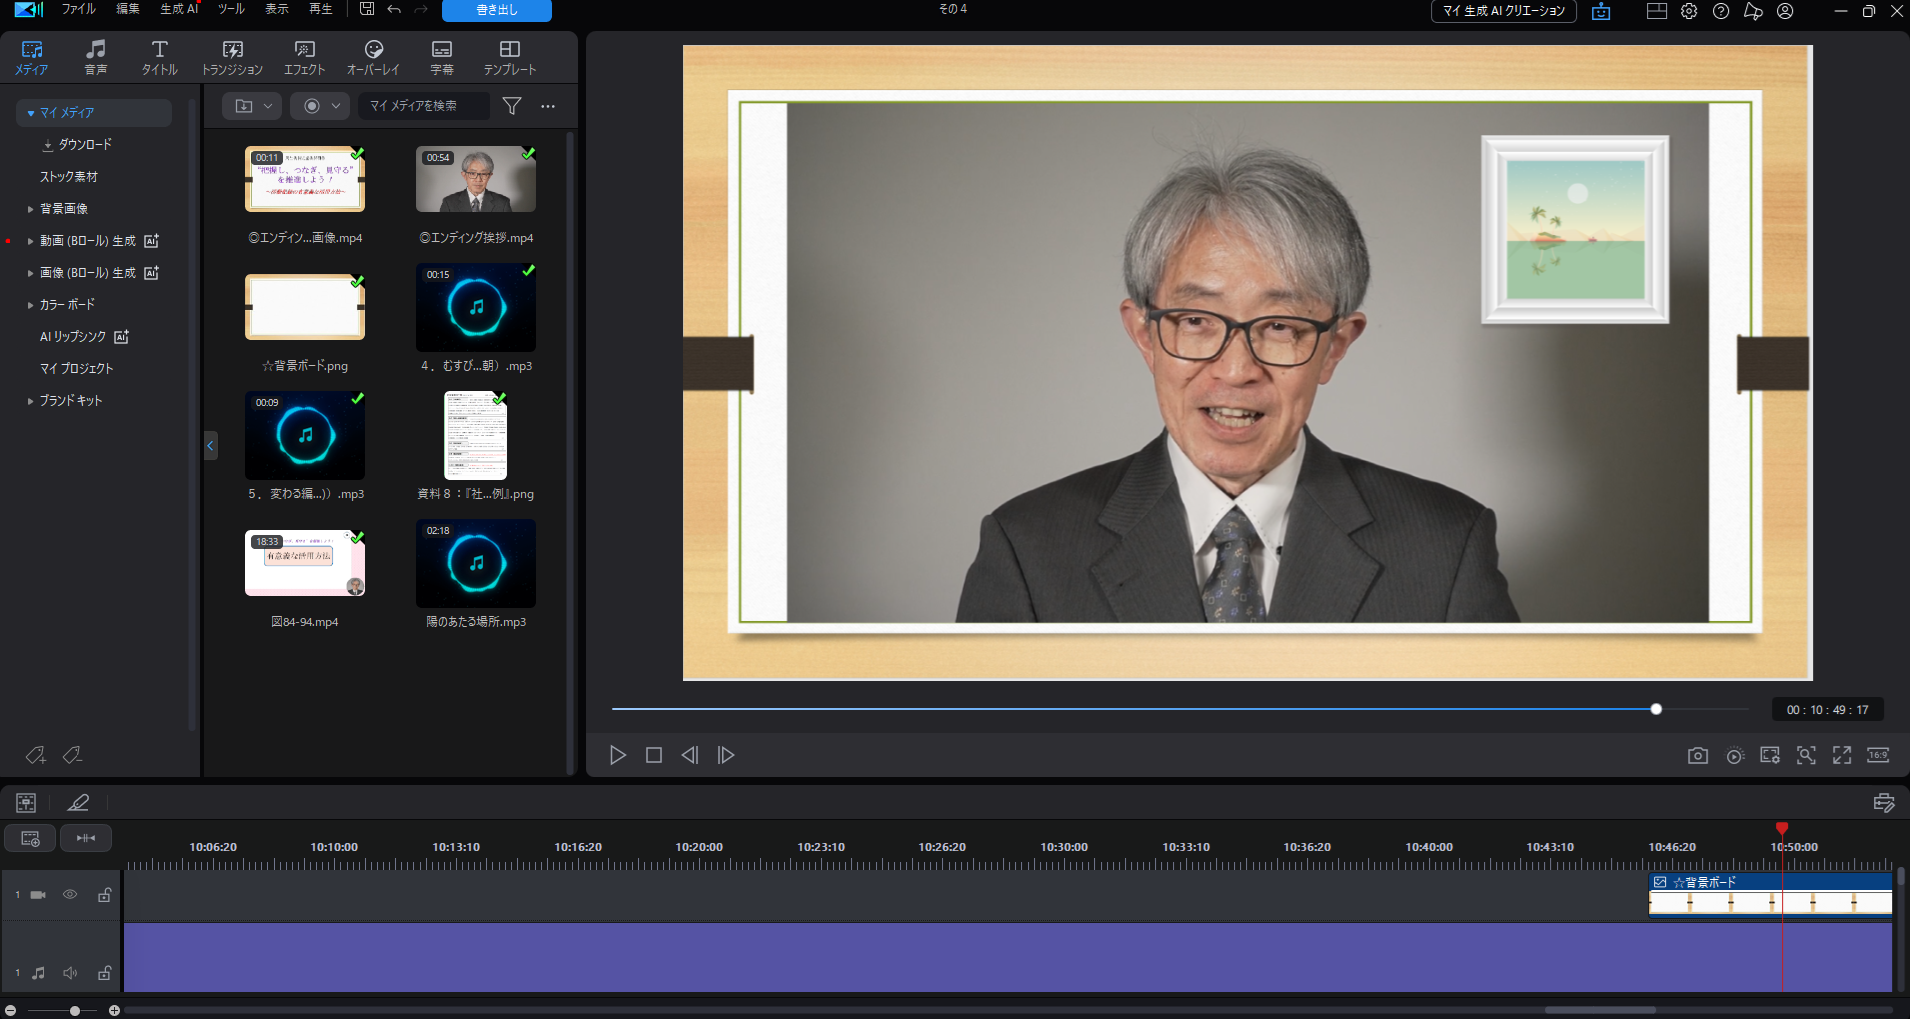This screenshot has width=1910, height=1019.
Task: Expand the 背景画像 folder
Action: (30, 209)
